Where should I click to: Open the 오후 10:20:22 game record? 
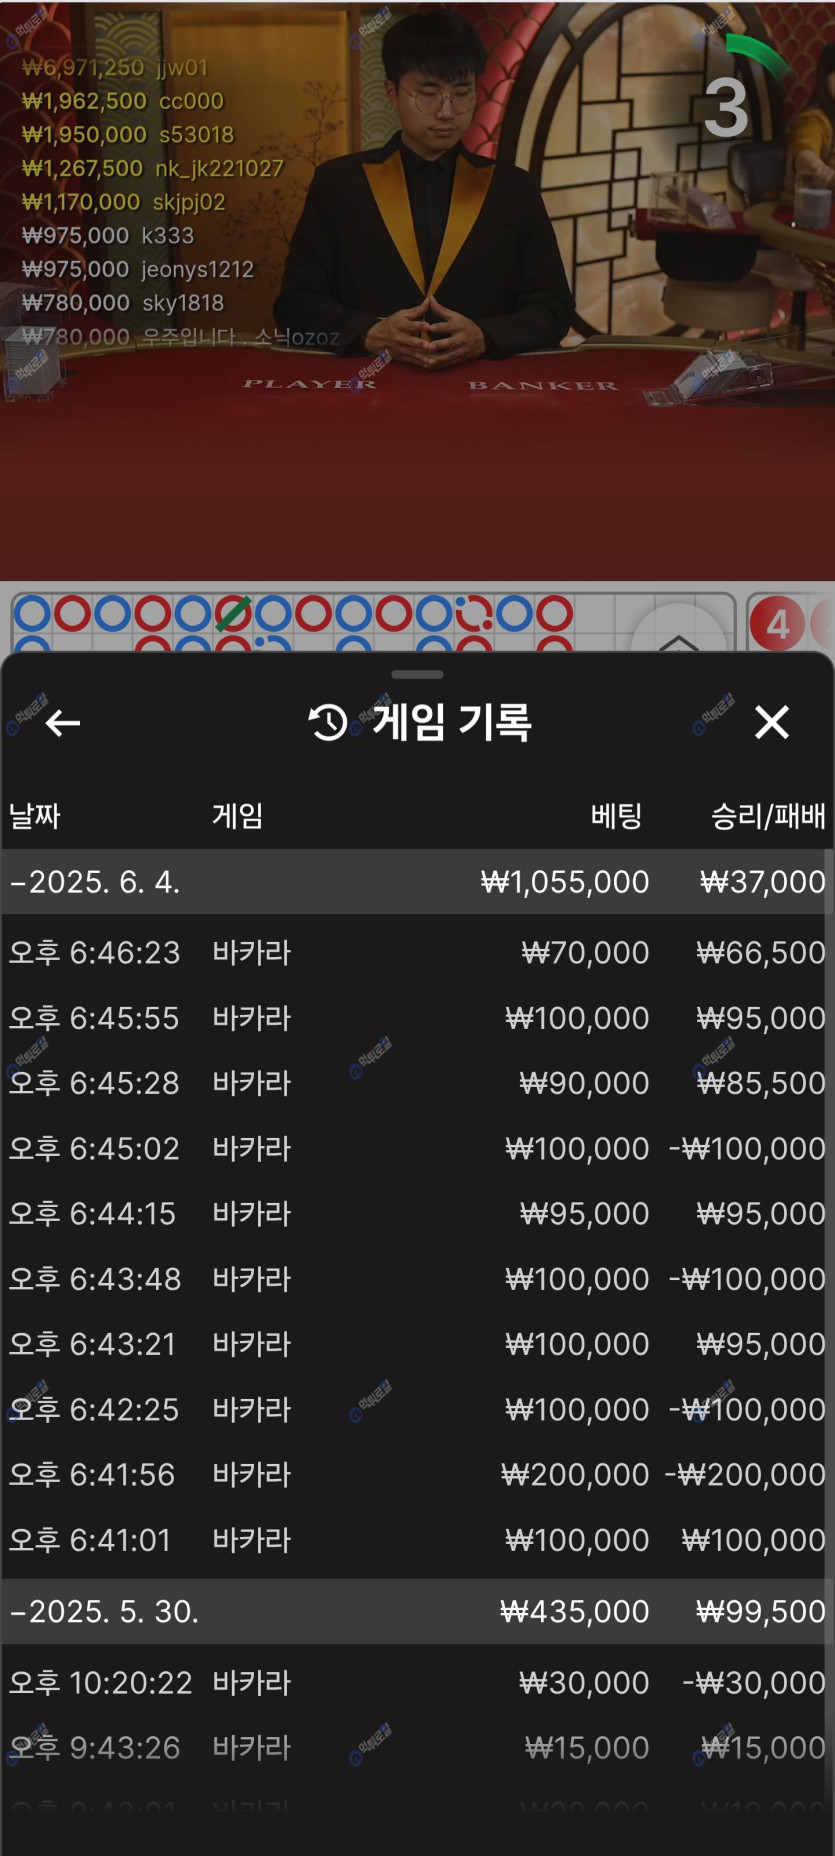(x=417, y=1683)
